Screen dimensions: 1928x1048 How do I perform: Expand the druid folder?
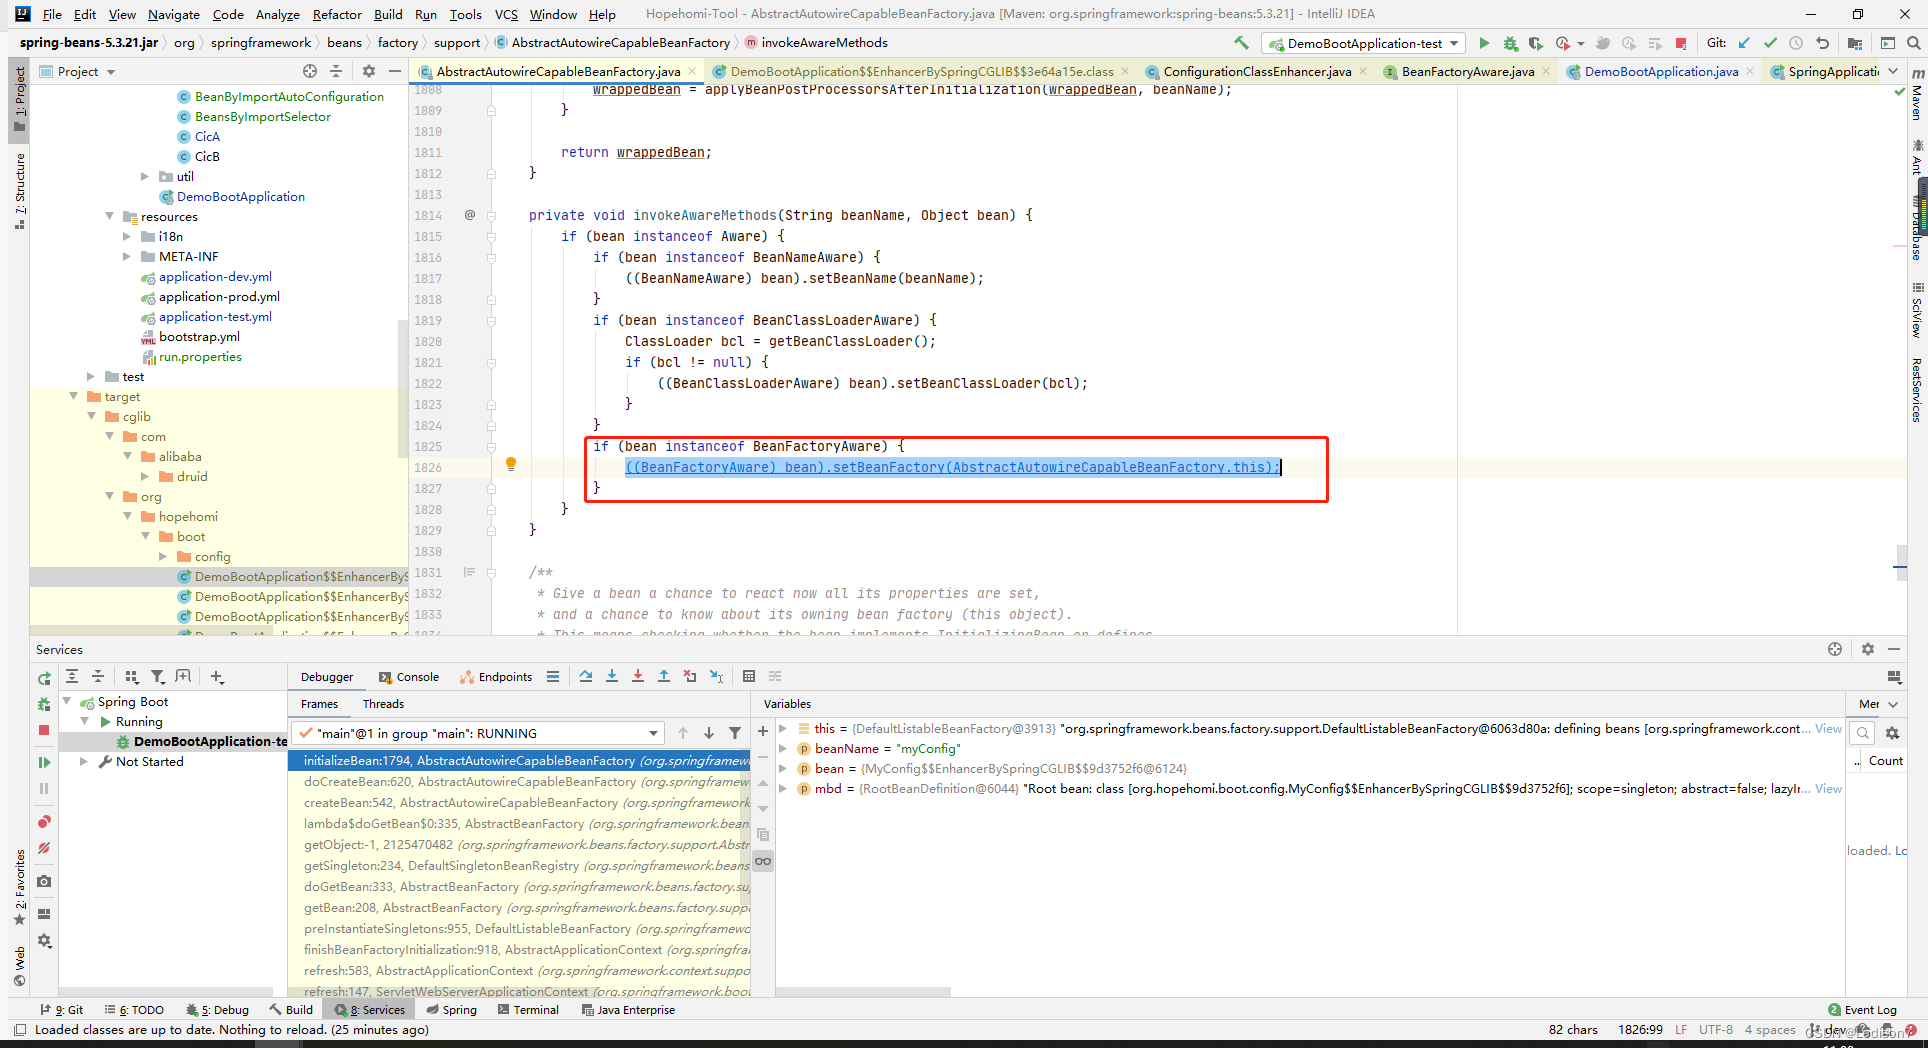[x=145, y=476]
